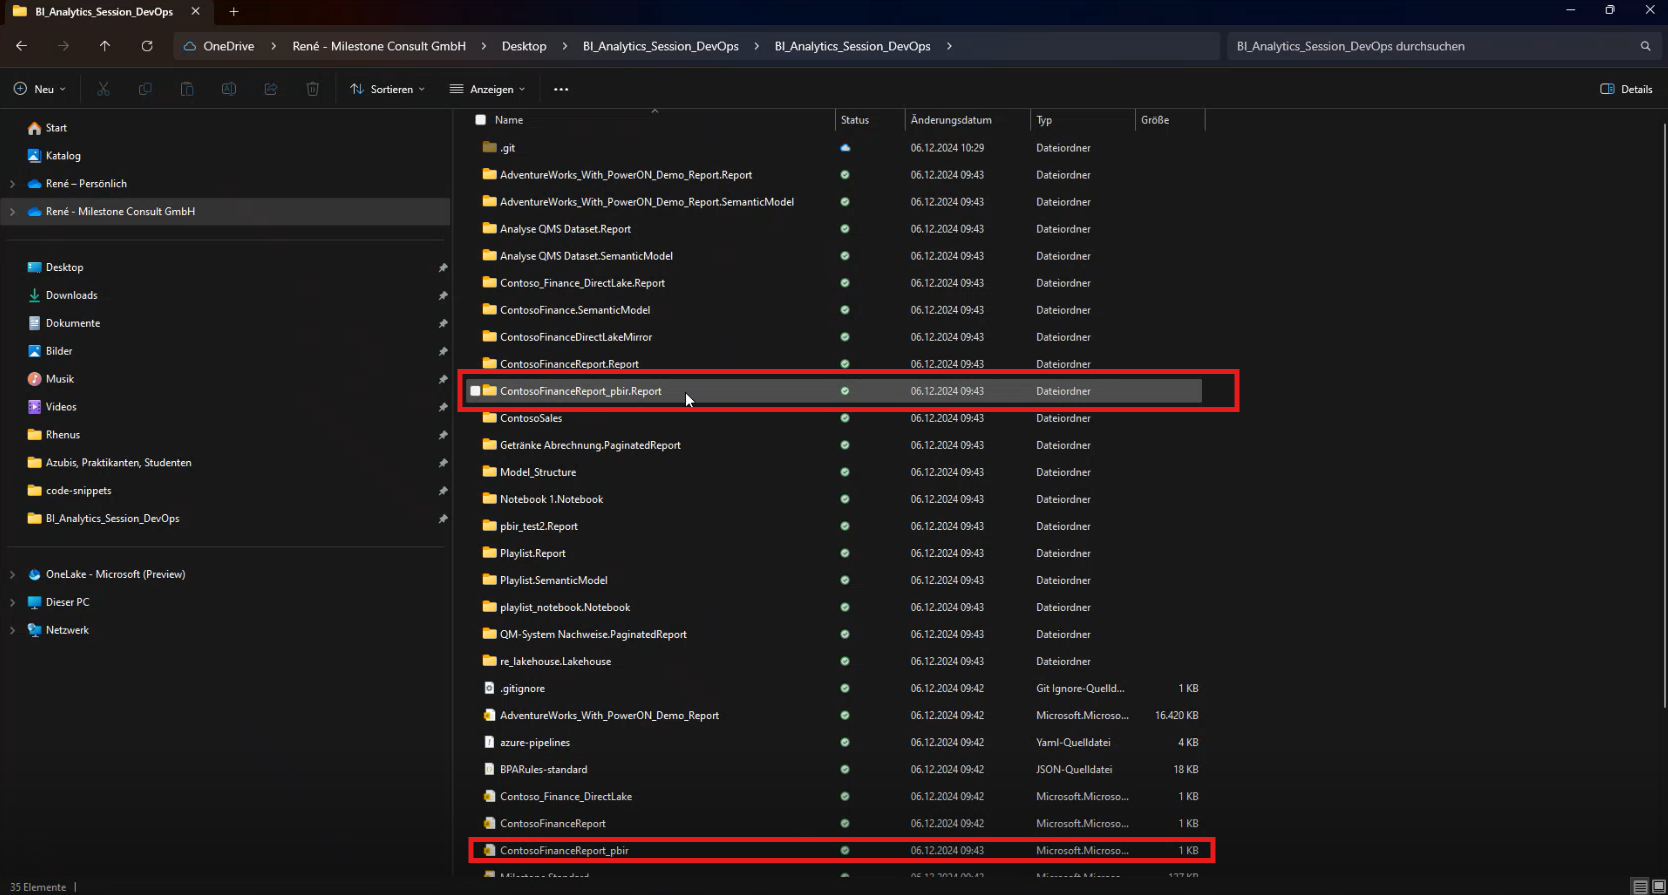
Task: Unpin Downloads from quick access
Action: point(442,296)
